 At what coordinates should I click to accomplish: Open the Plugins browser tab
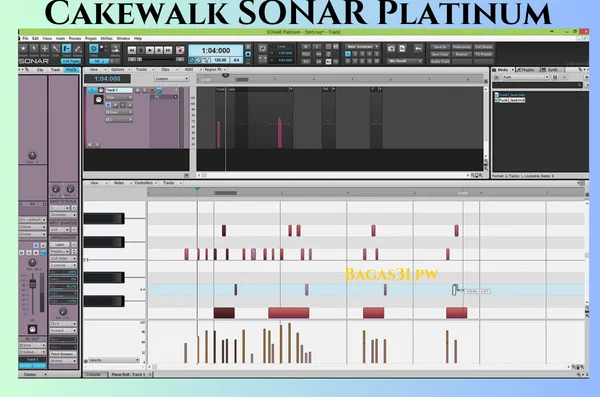(527, 70)
